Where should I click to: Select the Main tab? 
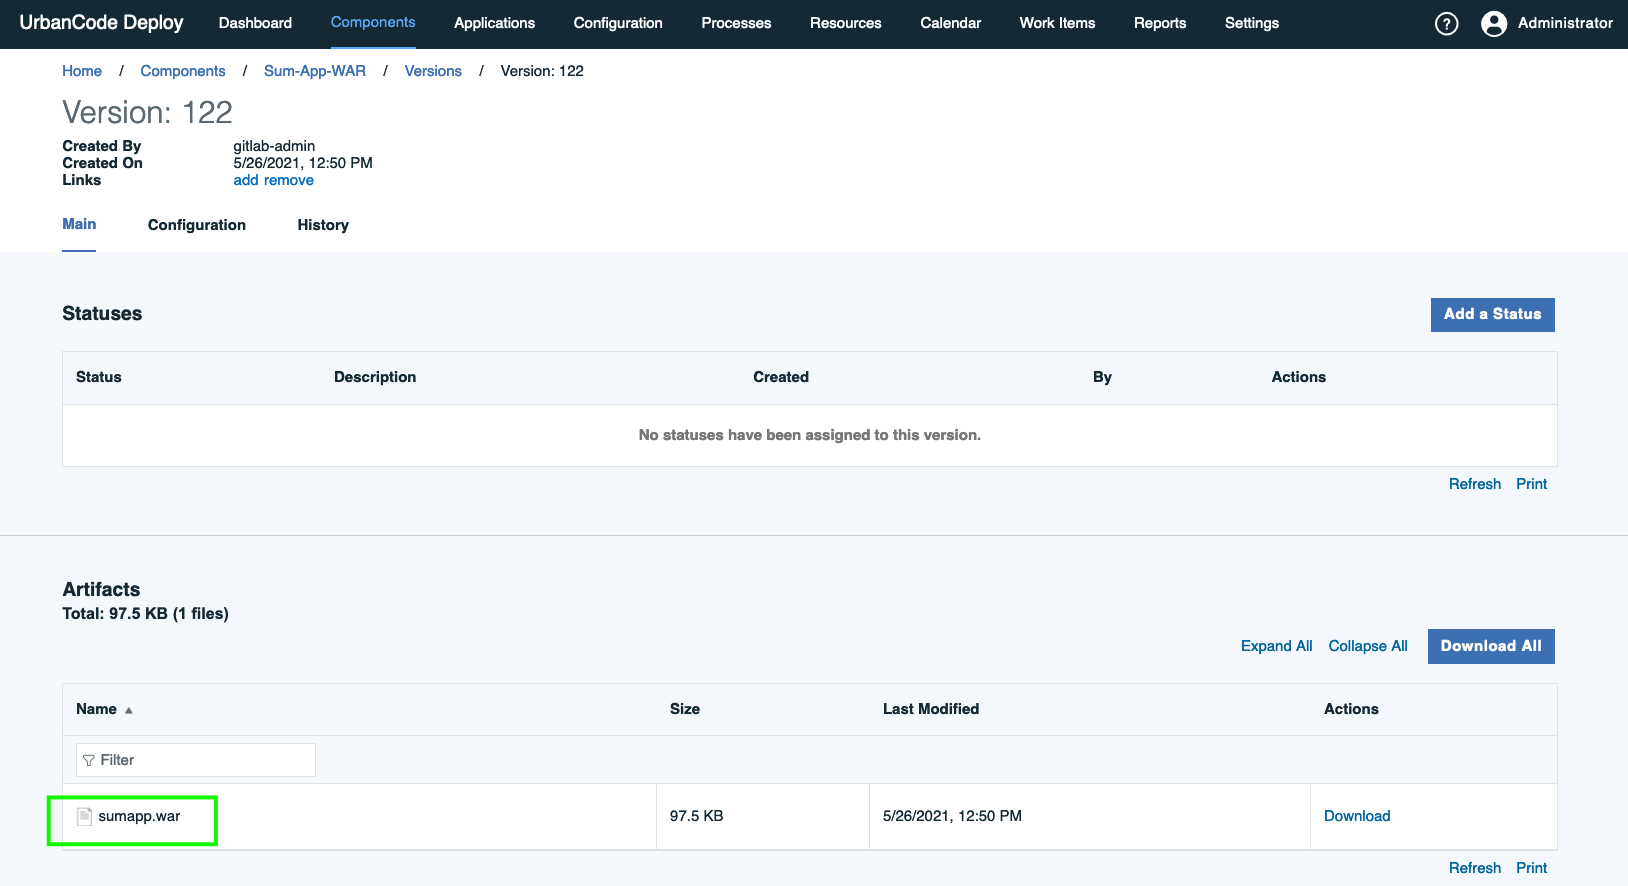tap(79, 224)
